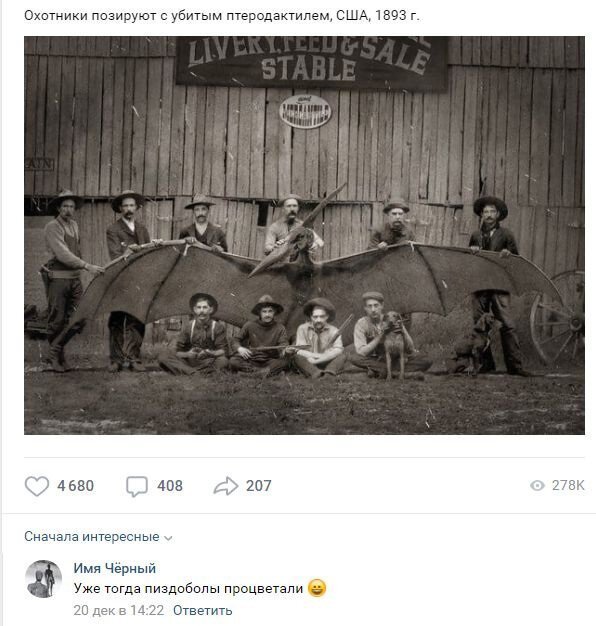
Task: Like the post with the heart icon
Action: (x=37, y=486)
